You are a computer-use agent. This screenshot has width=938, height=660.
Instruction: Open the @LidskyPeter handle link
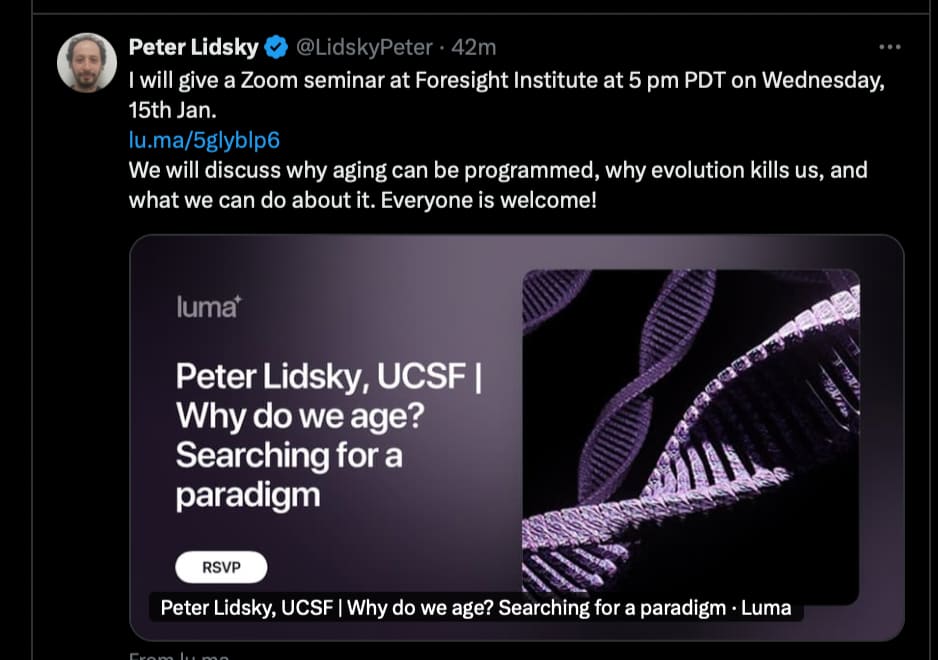point(364,47)
